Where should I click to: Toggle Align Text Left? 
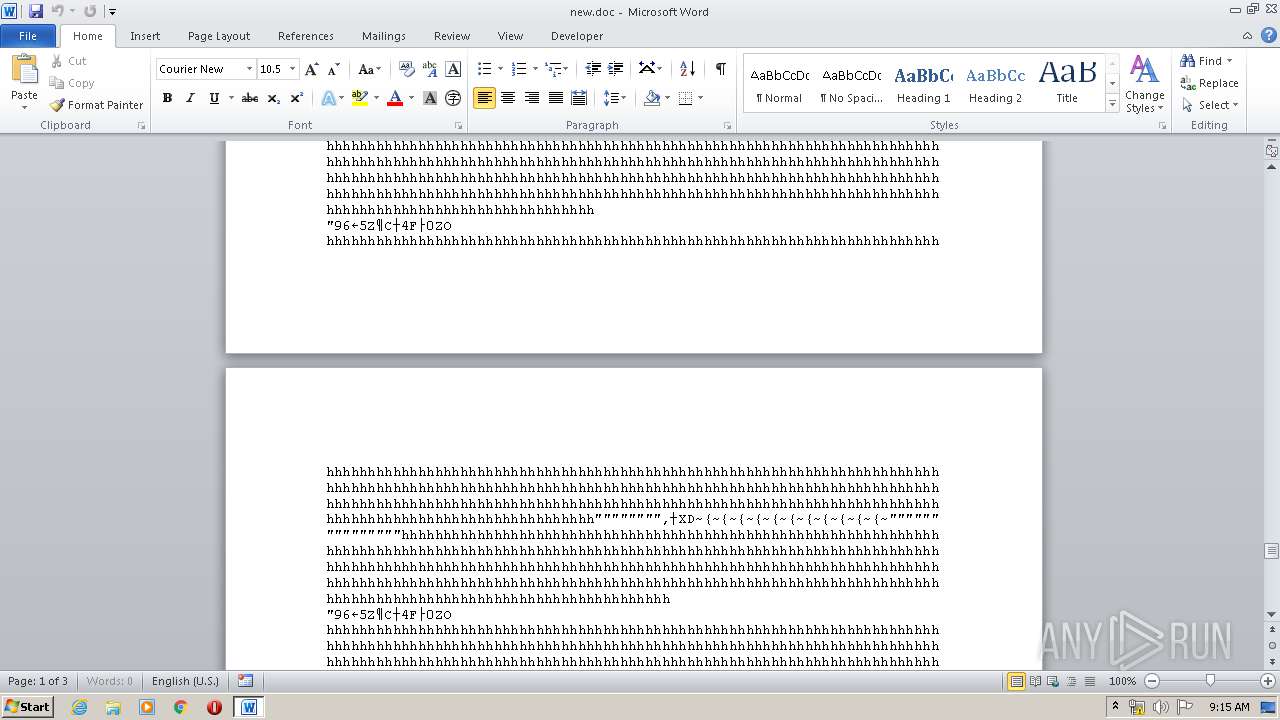pyautogui.click(x=484, y=98)
